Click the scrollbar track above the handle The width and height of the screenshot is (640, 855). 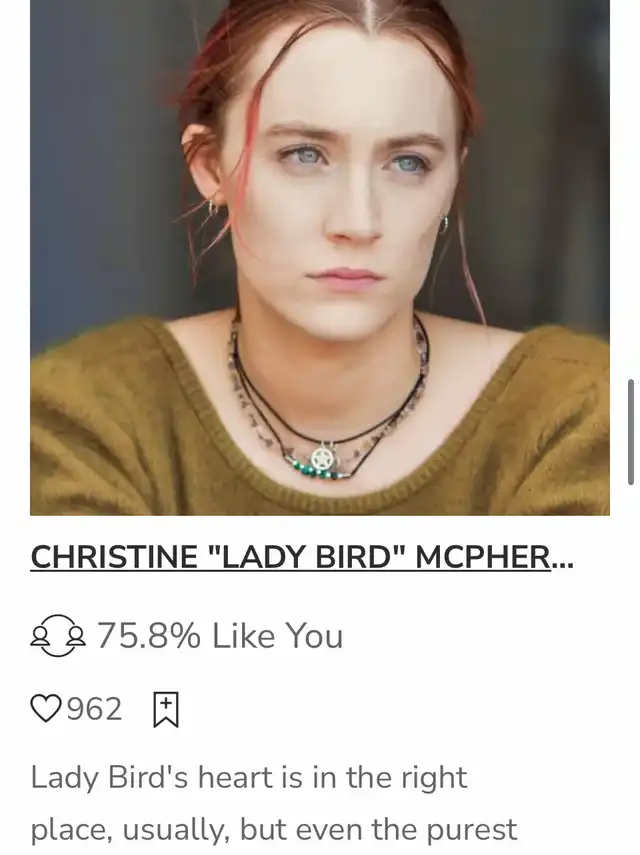(x=631, y=189)
